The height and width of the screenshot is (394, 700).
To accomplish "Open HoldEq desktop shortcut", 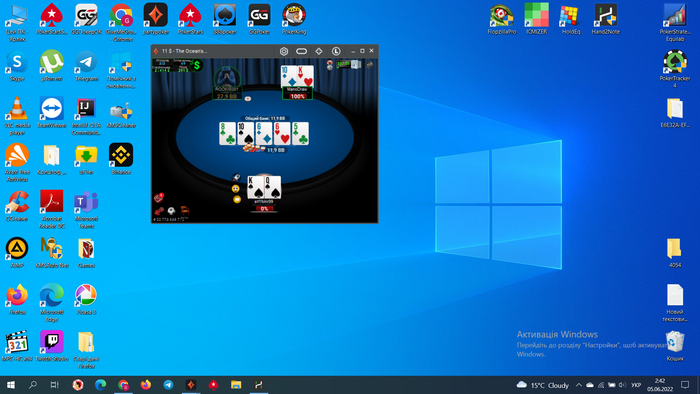I will point(571,19).
